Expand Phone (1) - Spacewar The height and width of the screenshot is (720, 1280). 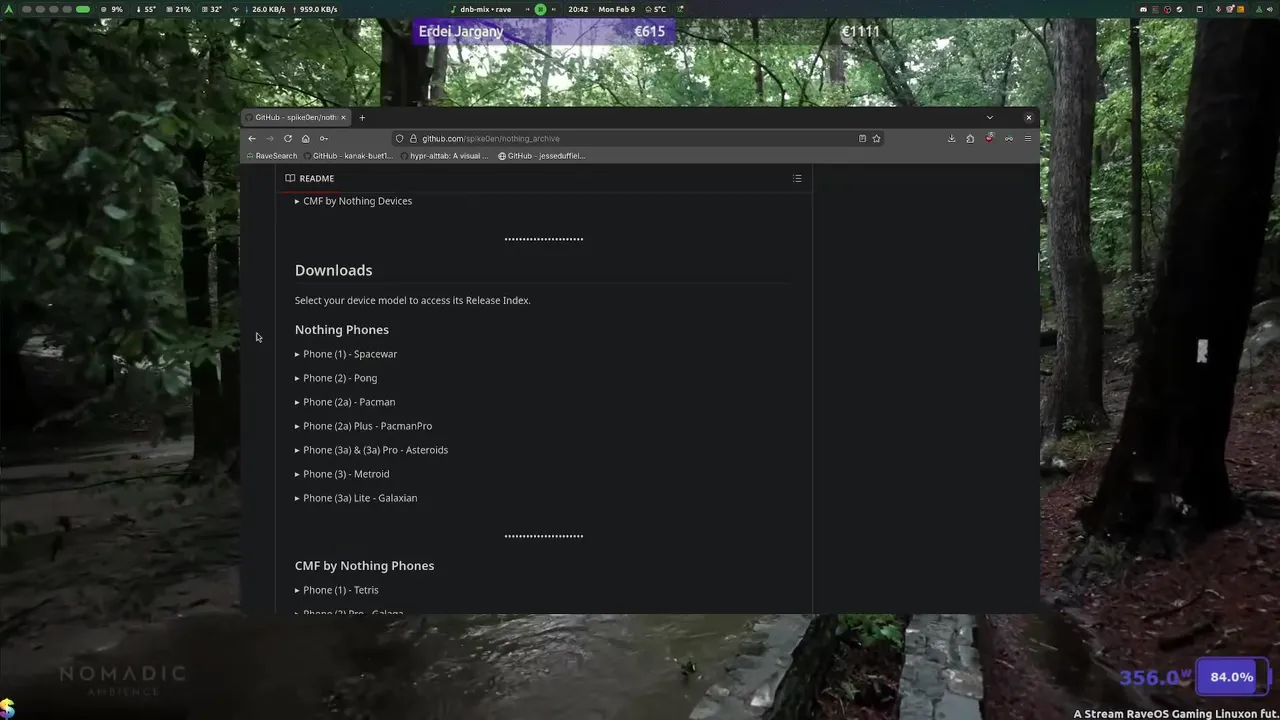[346, 354]
